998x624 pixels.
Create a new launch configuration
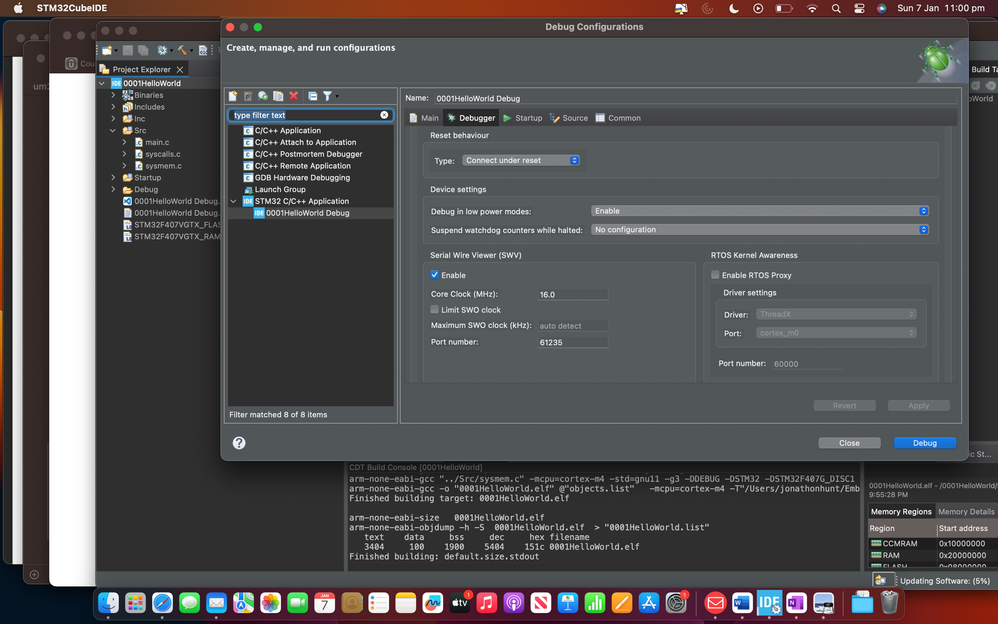(x=233, y=96)
